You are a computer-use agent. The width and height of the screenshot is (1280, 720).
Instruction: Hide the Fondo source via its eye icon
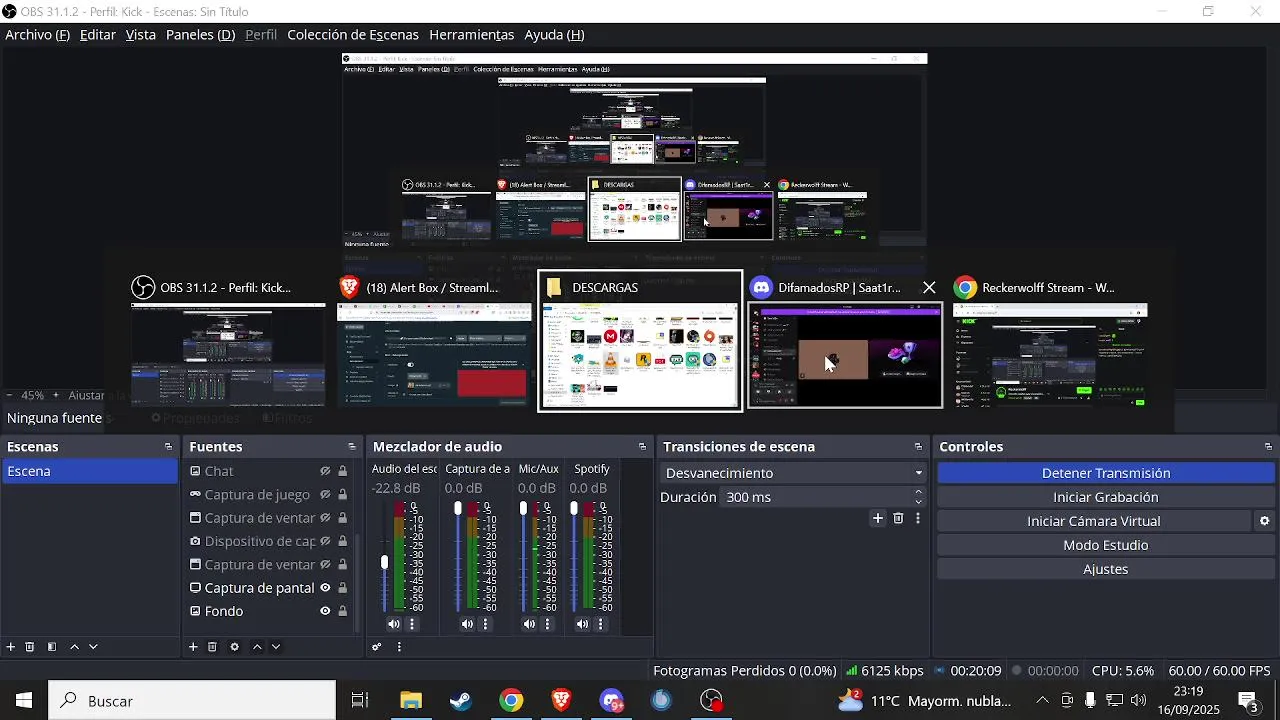(325, 611)
